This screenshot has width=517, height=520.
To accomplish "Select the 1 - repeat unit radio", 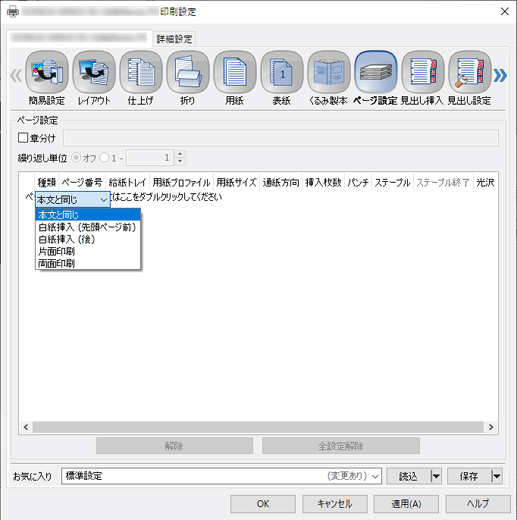I will point(104,157).
